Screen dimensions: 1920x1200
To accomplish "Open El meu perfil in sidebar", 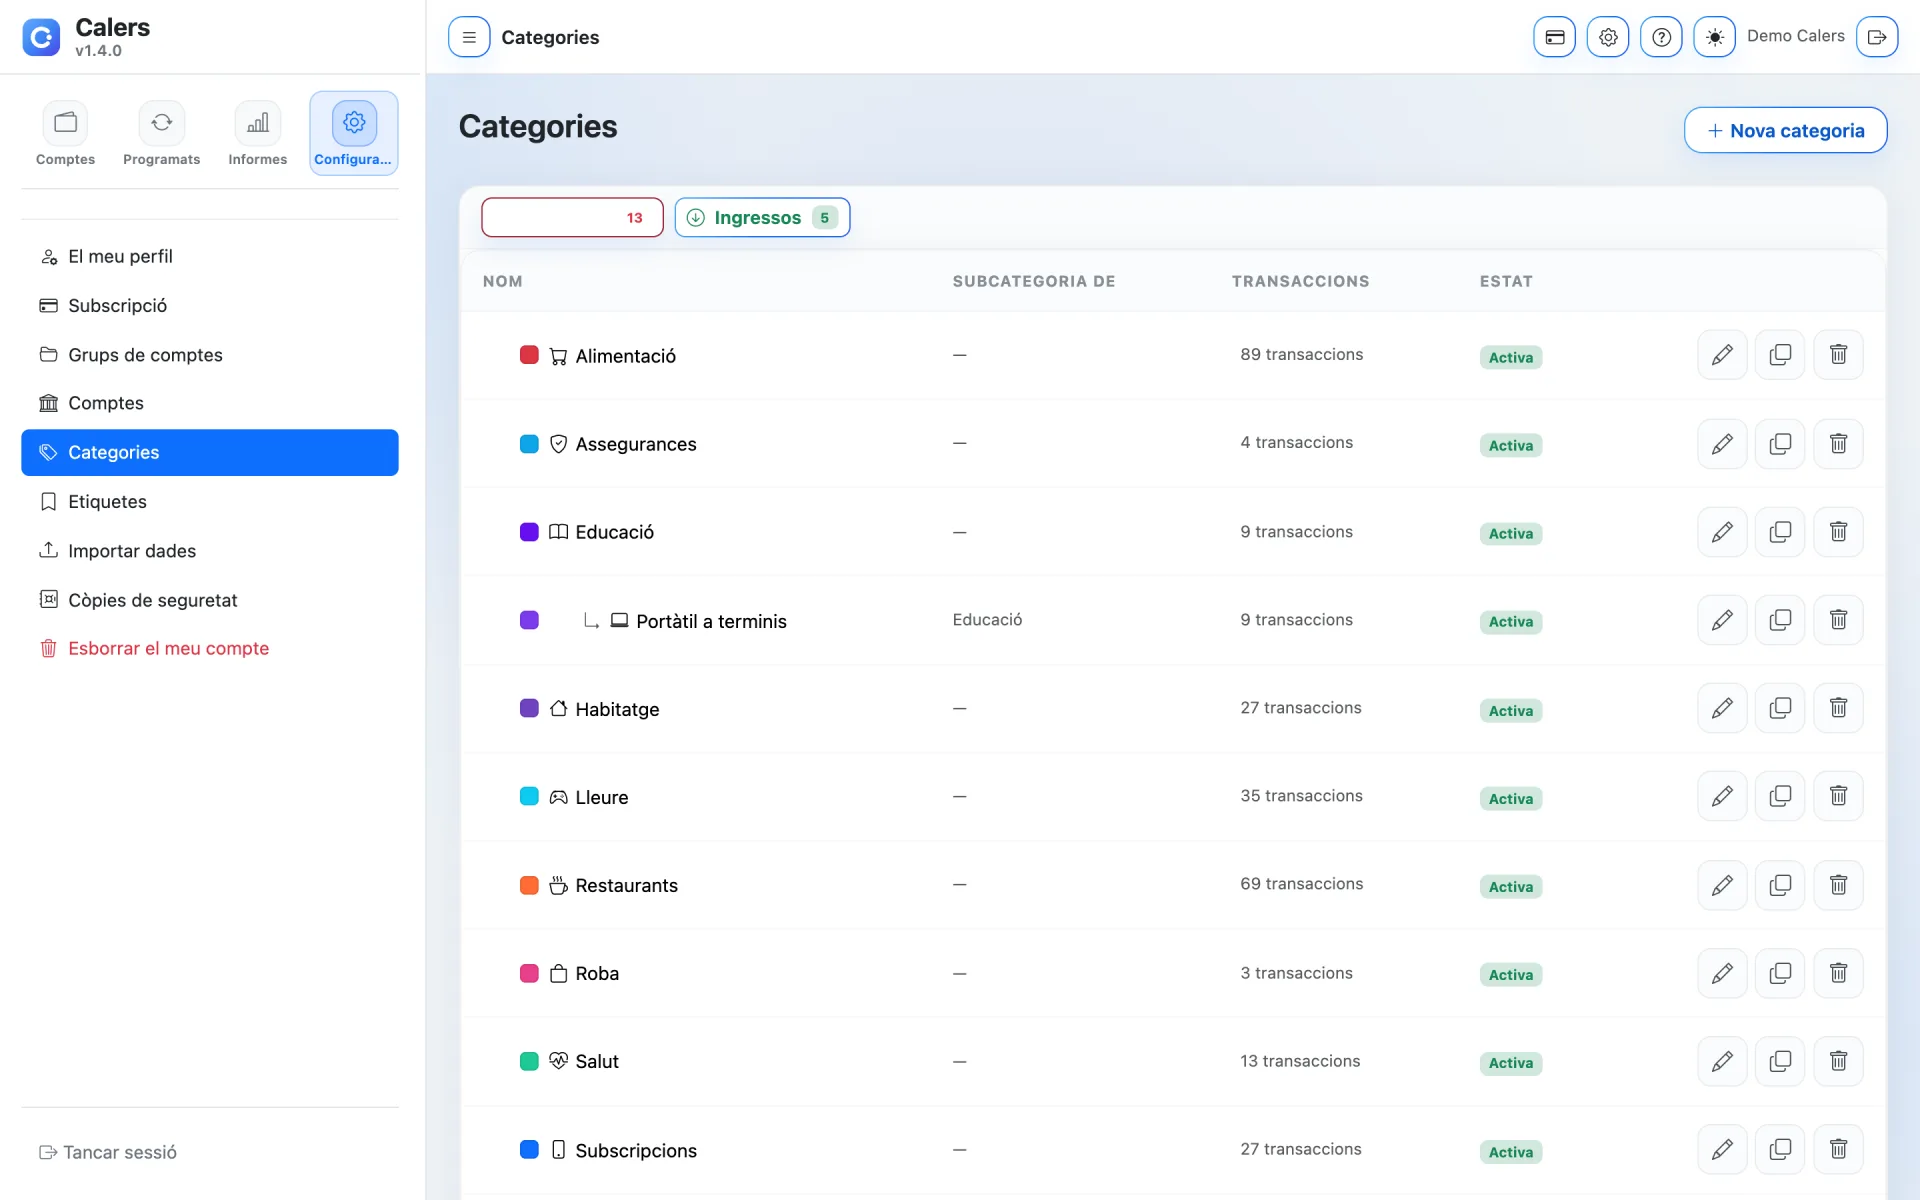I will (210, 256).
